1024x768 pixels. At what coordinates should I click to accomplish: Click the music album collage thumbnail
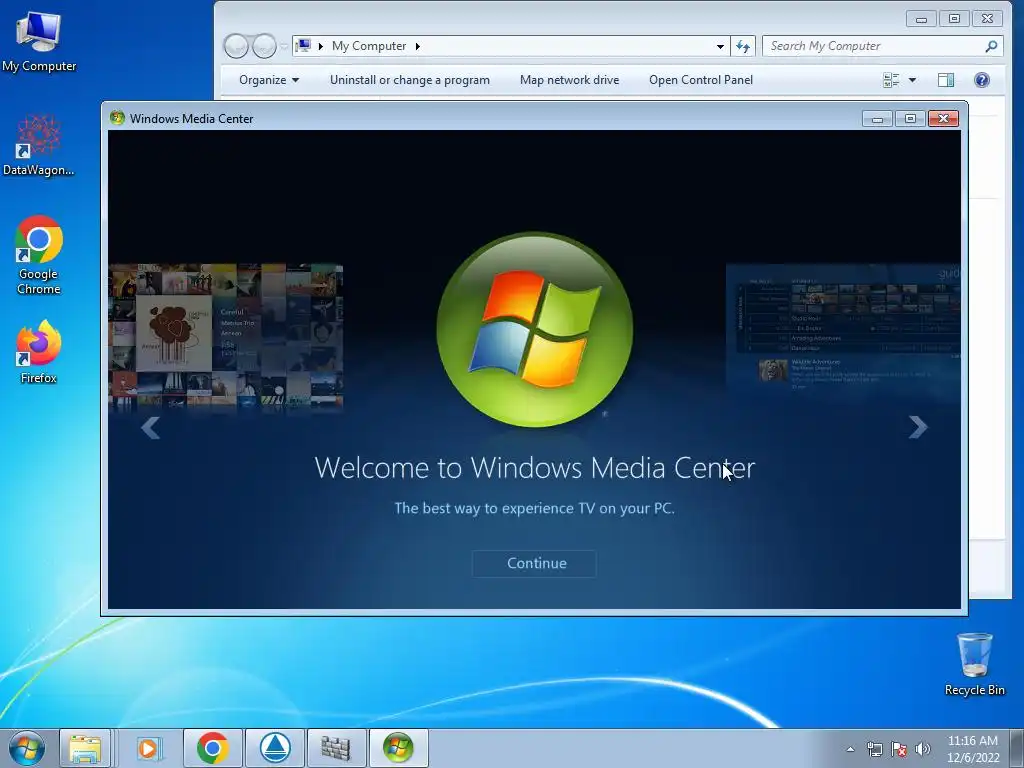[225, 337]
